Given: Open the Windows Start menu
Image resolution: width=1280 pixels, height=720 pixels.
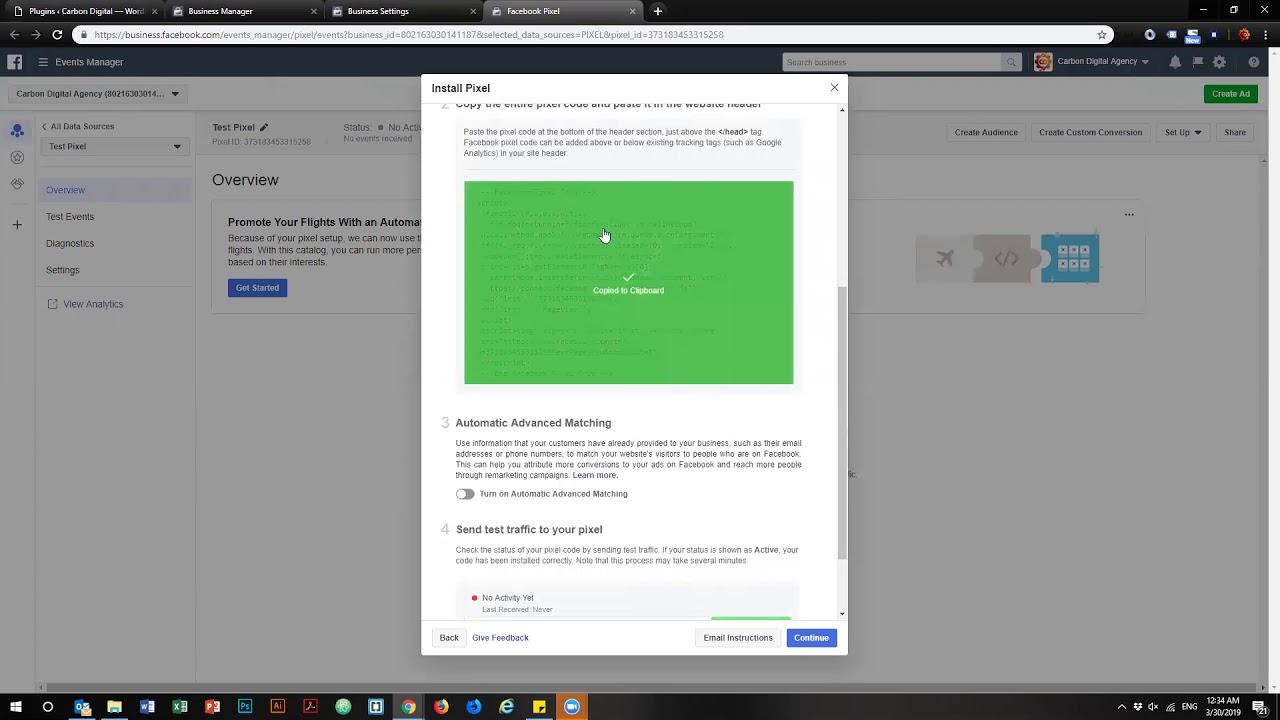Looking at the screenshot, I should (15, 707).
